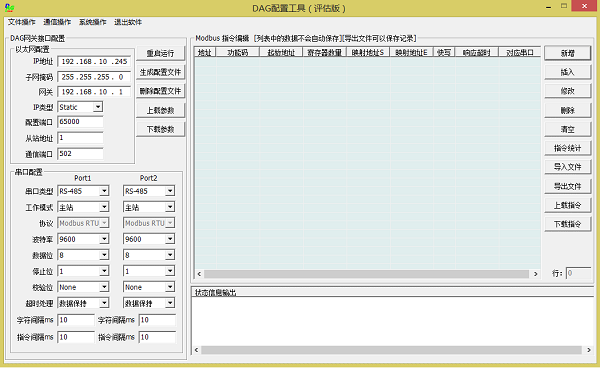The height and width of the screenshot is (368, 600).
Task: Click Port2 字符间隔ms input field
Action: (157, 320)
